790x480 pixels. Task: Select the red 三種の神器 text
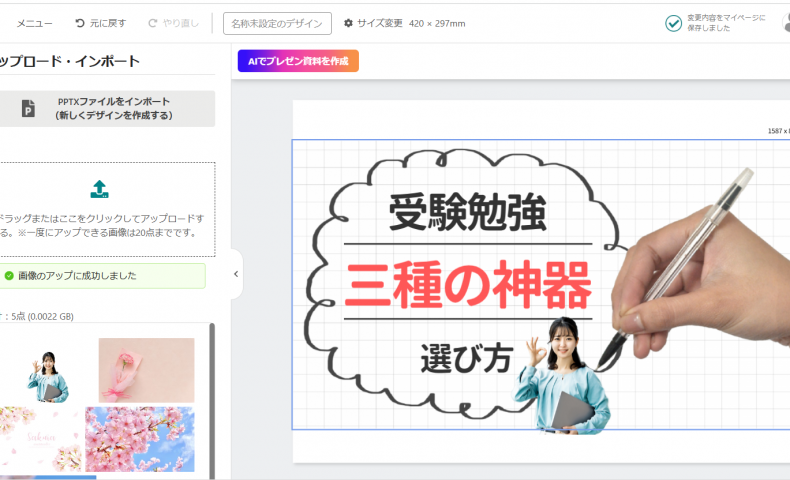tap(468, 284)
